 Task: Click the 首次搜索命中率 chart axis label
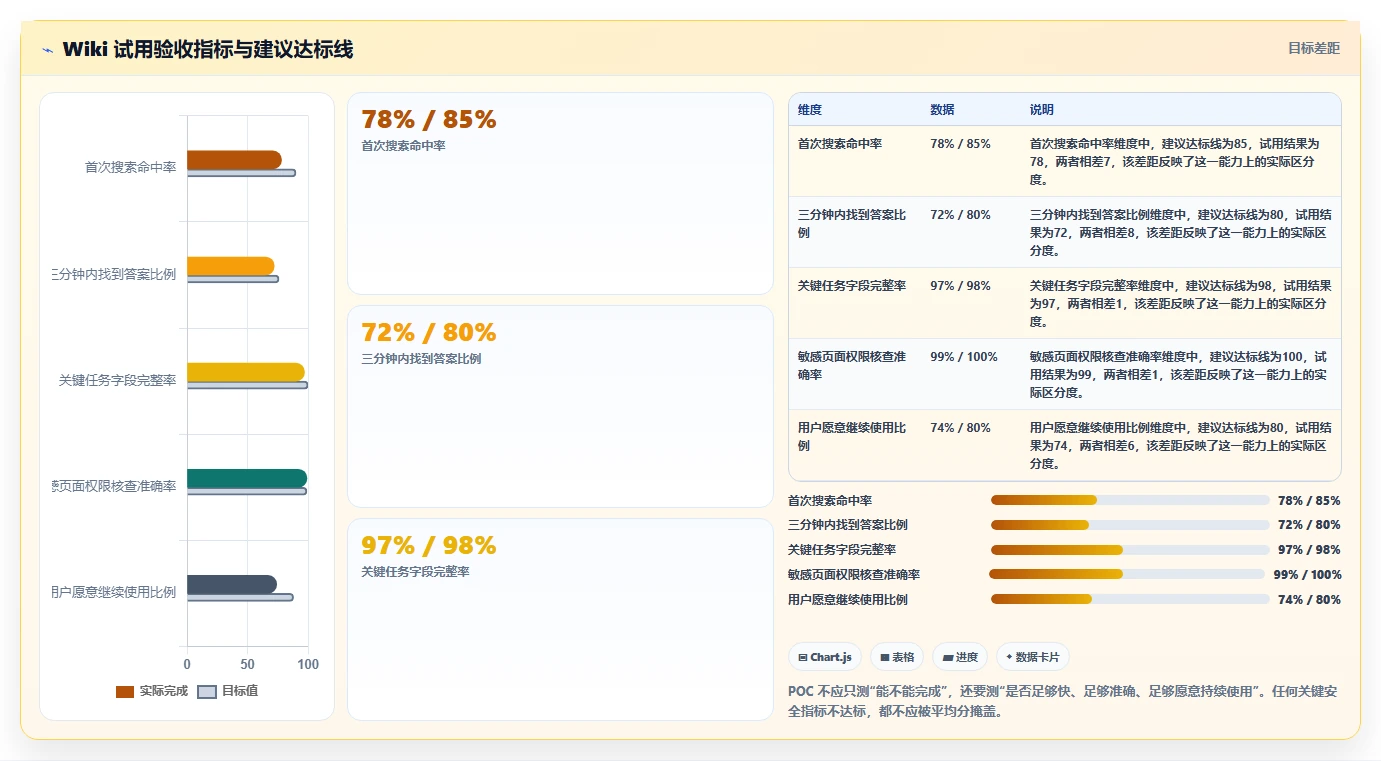coord(130,167)
